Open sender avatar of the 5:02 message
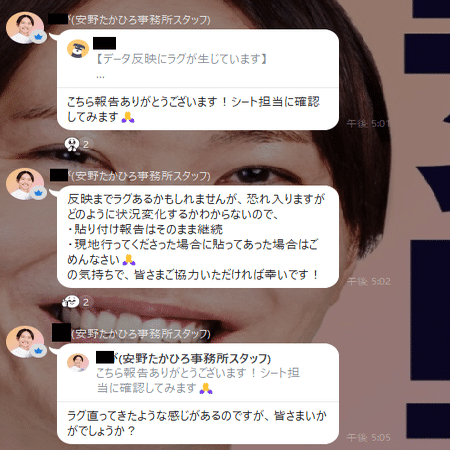 25,184
